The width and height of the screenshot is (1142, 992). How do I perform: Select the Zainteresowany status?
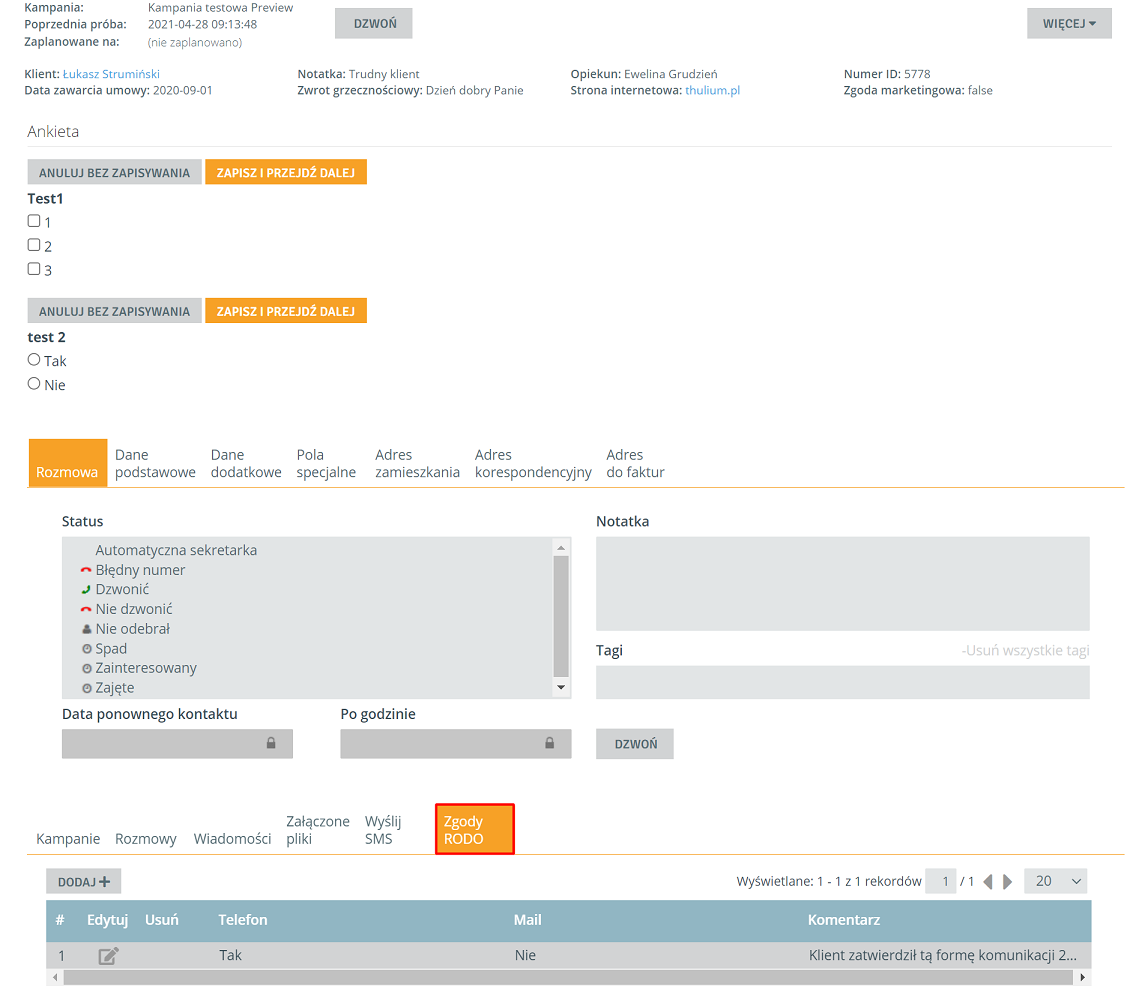[x=146, y=668]
